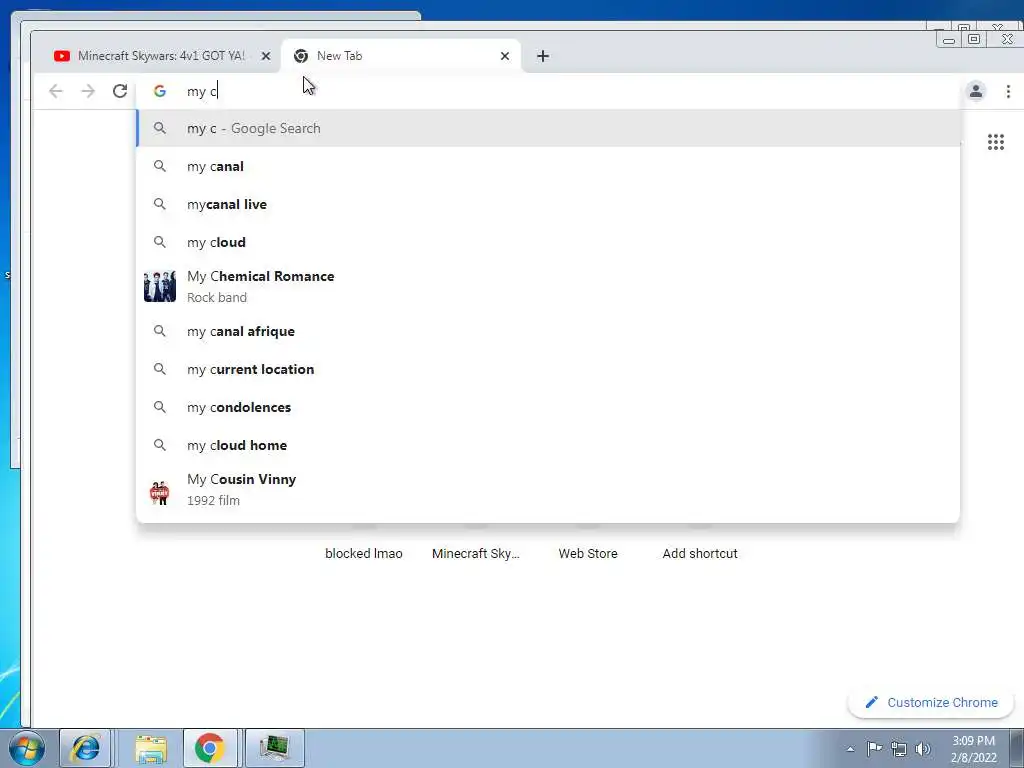Click the My Cousin Vinny poster thumbnail
This screenshot has width=1024, height=768.
[160, 492]
